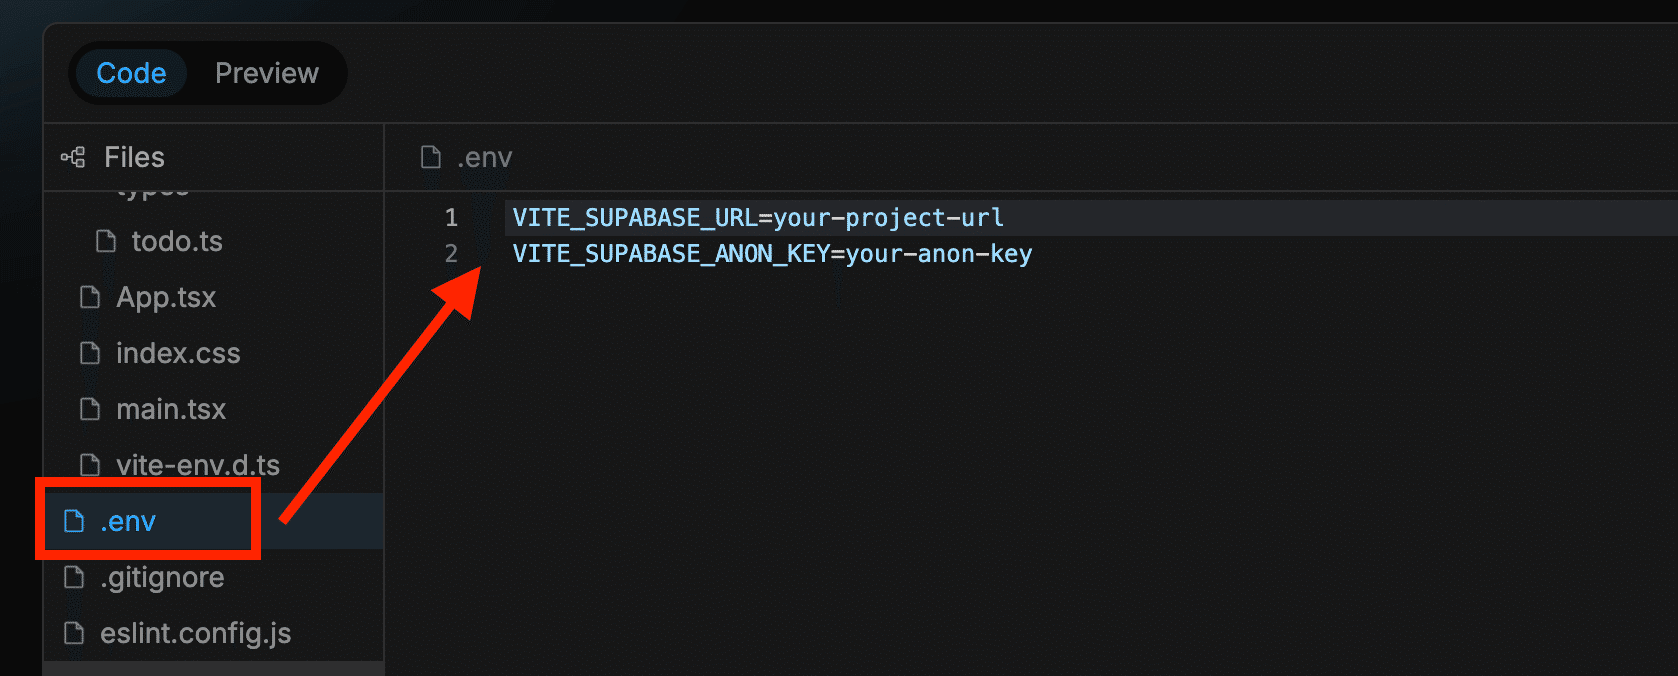Click the file icon beside vite-env.d.ts
This screenshot has width=1678, height=676.
coord(90,465)
